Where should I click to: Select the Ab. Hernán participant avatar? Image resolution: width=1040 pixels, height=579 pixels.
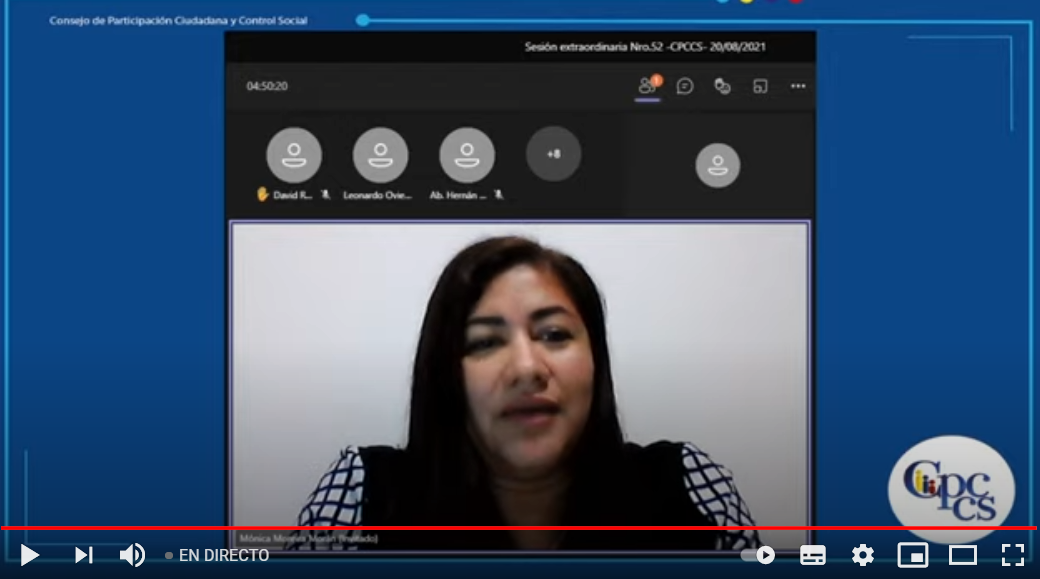pos(467,155)
